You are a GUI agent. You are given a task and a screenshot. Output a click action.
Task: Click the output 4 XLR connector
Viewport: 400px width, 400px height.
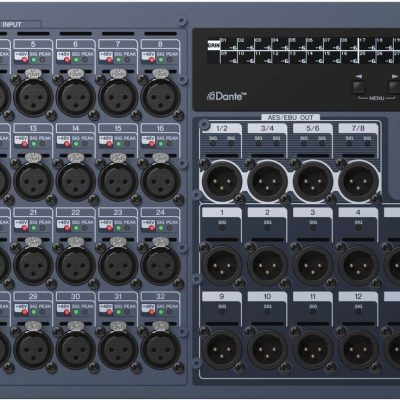pos(358,265)
